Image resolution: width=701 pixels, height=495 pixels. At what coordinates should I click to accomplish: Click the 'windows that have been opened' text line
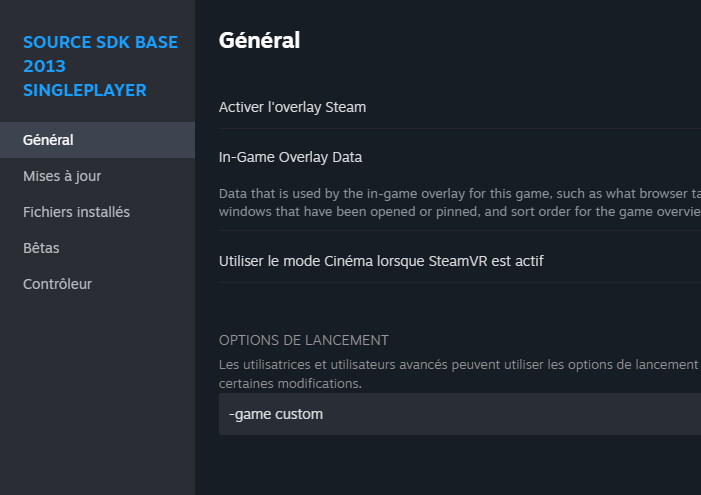459,211
